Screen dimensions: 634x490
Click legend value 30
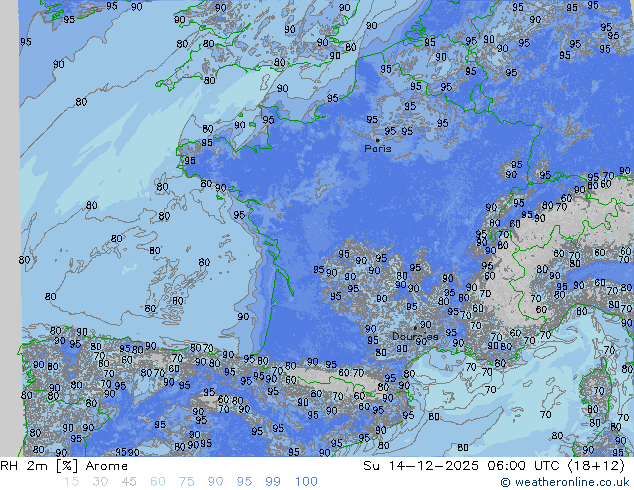[100, 482]
